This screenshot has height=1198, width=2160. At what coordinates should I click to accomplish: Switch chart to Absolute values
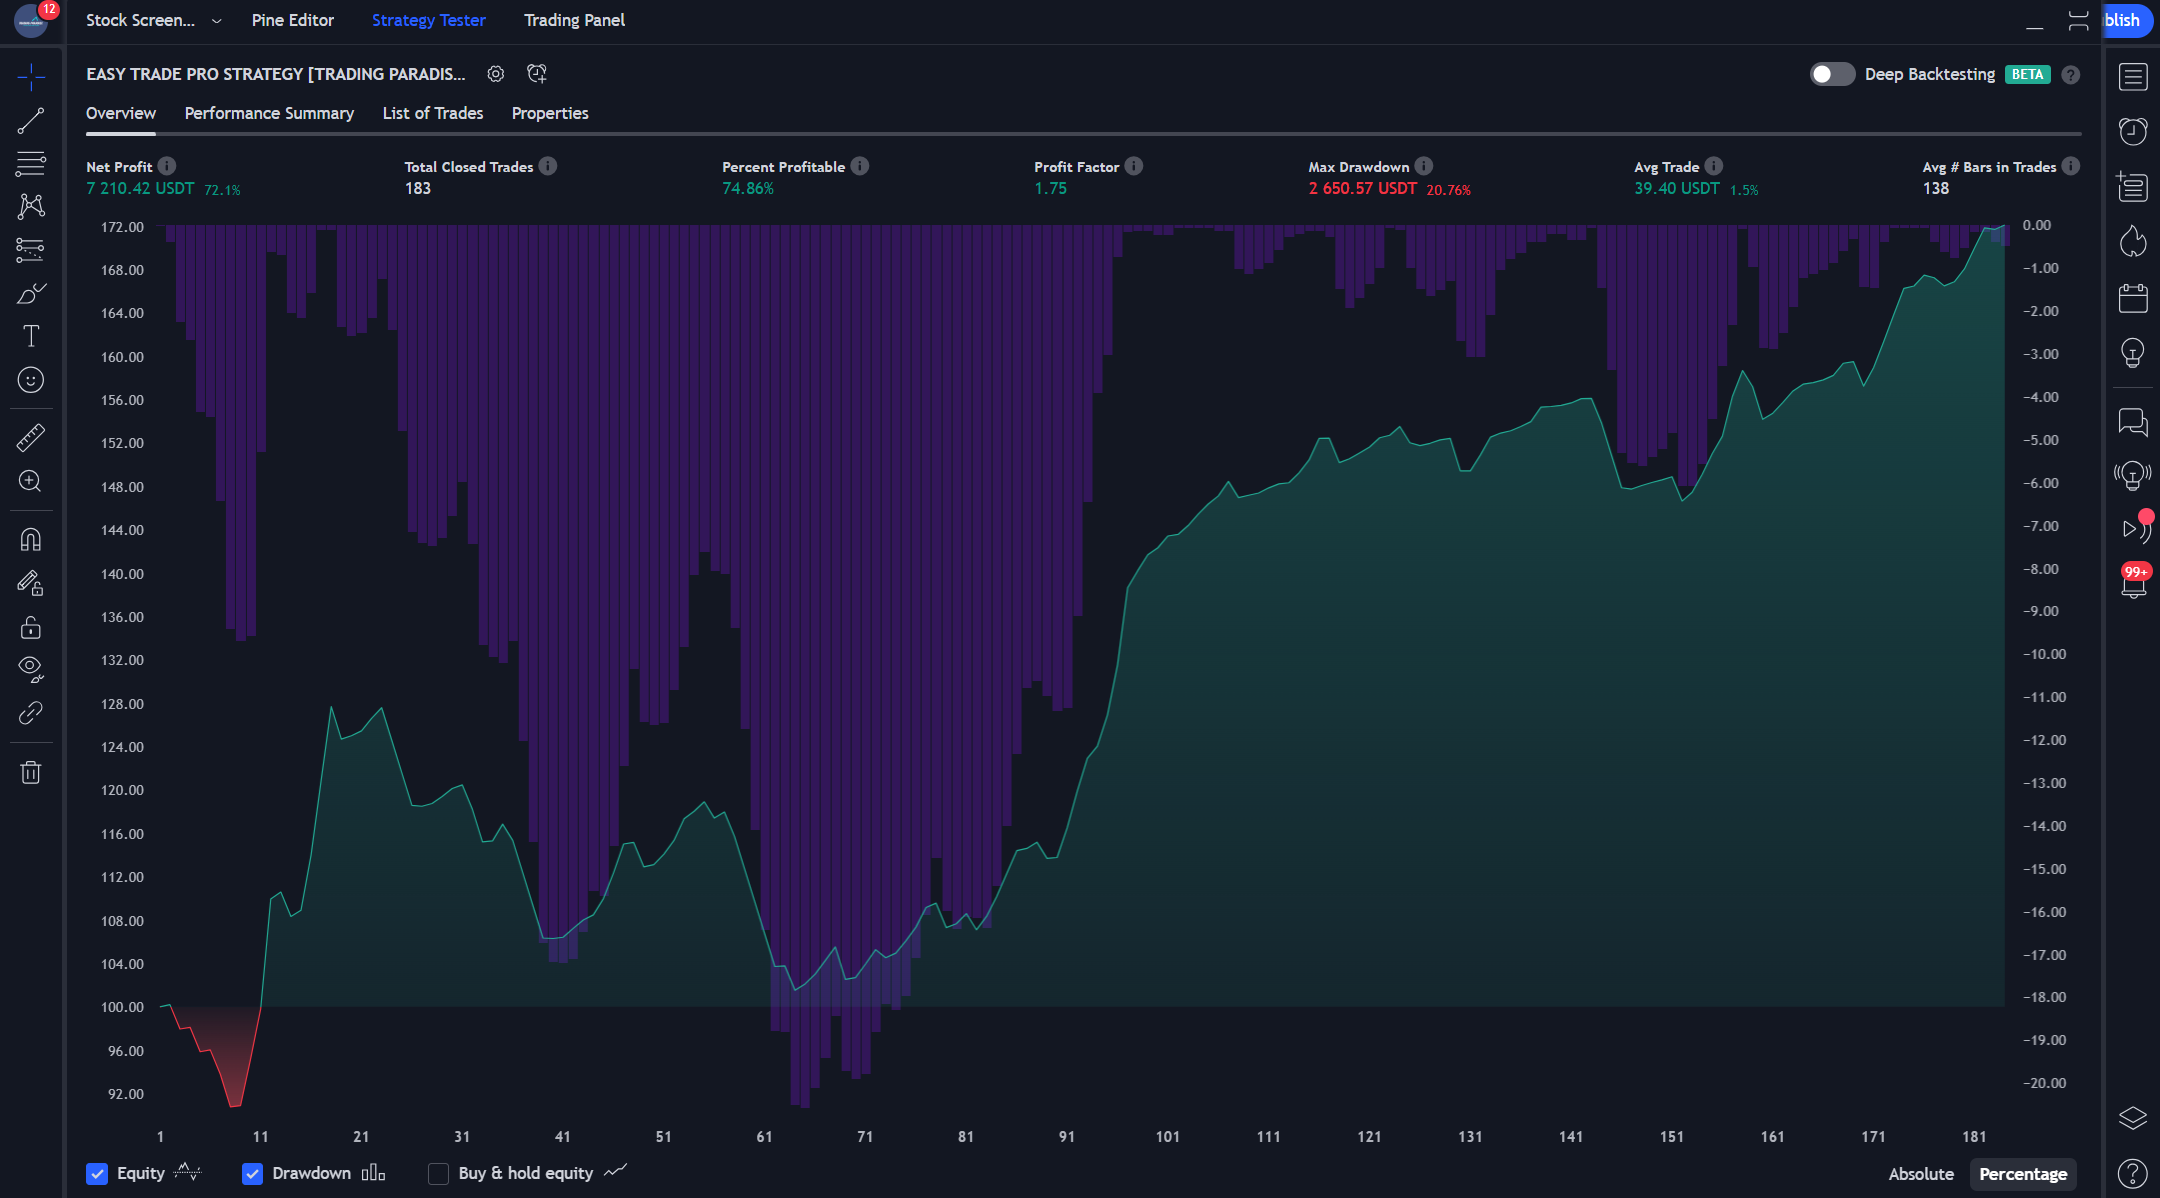point(1920,1174)
